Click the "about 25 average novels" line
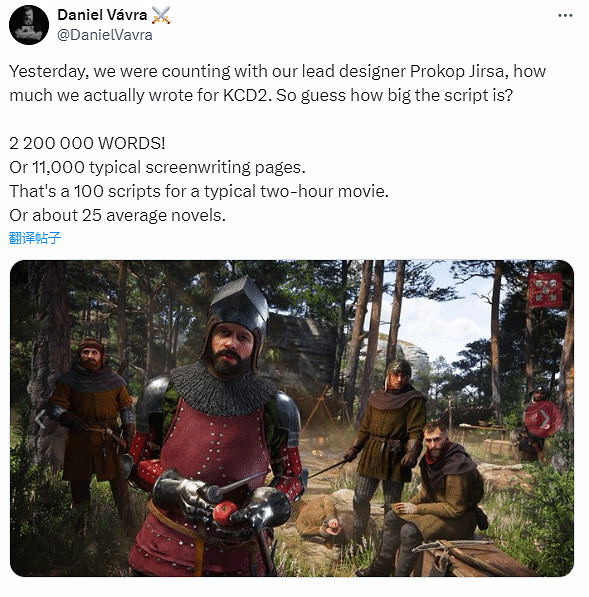This screenshot has width=589, height=597. (117, 215)
